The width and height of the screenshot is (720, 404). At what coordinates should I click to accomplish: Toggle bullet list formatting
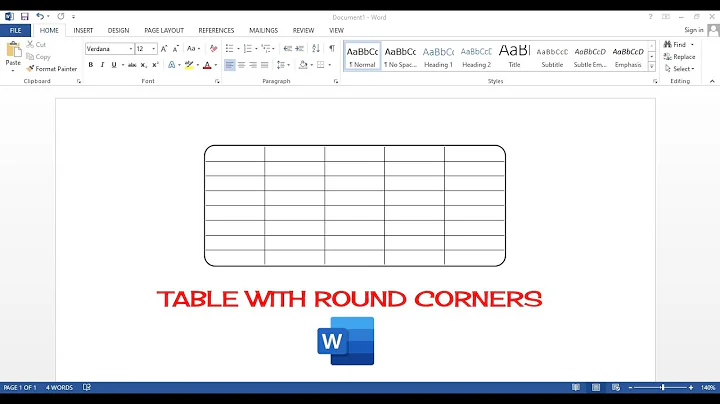coord(230,48)
